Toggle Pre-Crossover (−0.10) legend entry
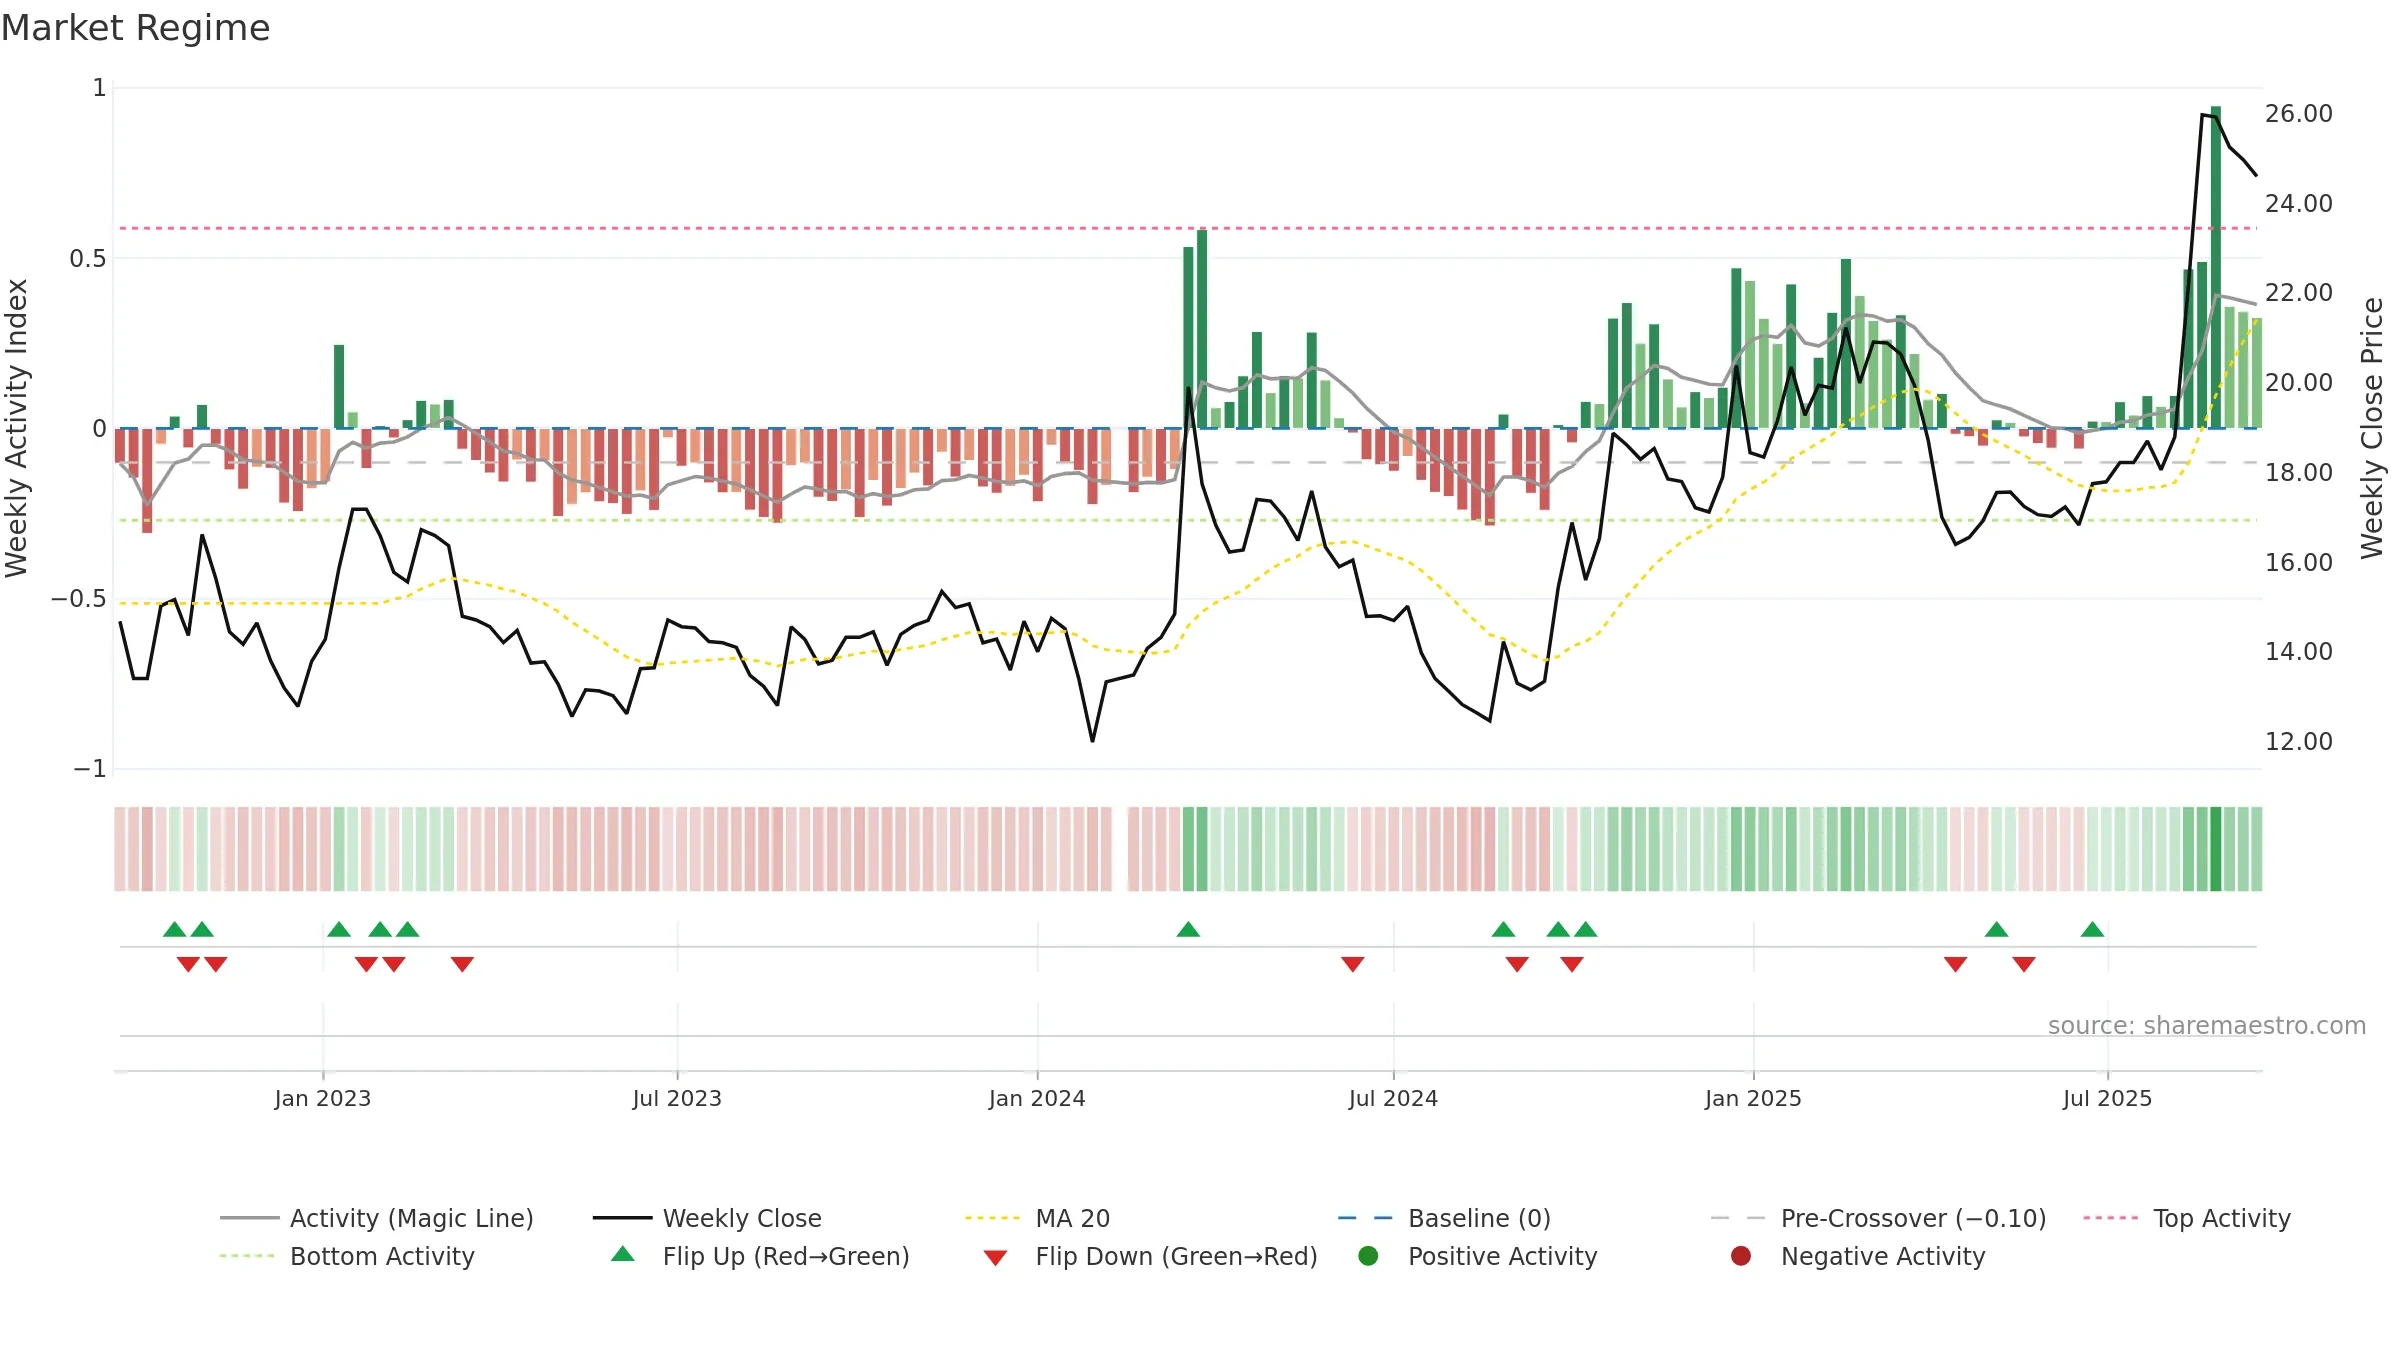This screenshot has height=1350, width=2400. [1878, 1218]
